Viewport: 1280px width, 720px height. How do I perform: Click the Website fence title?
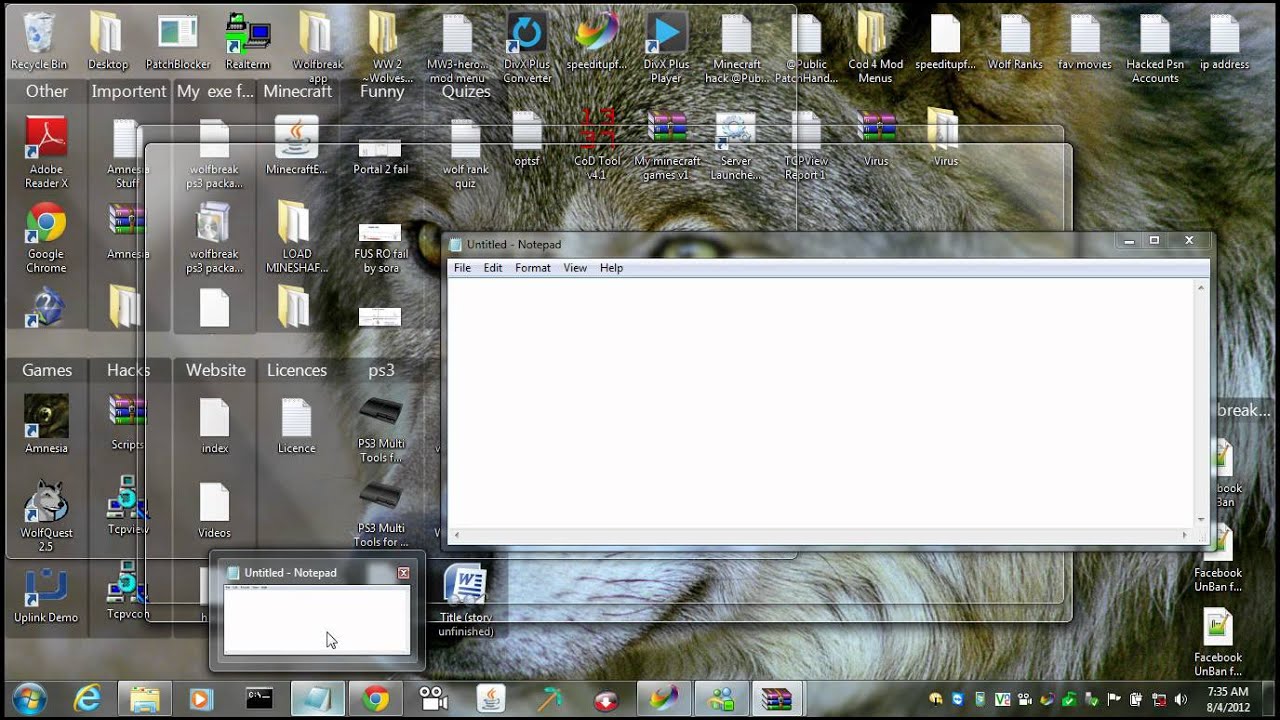(x=216, y=370)
